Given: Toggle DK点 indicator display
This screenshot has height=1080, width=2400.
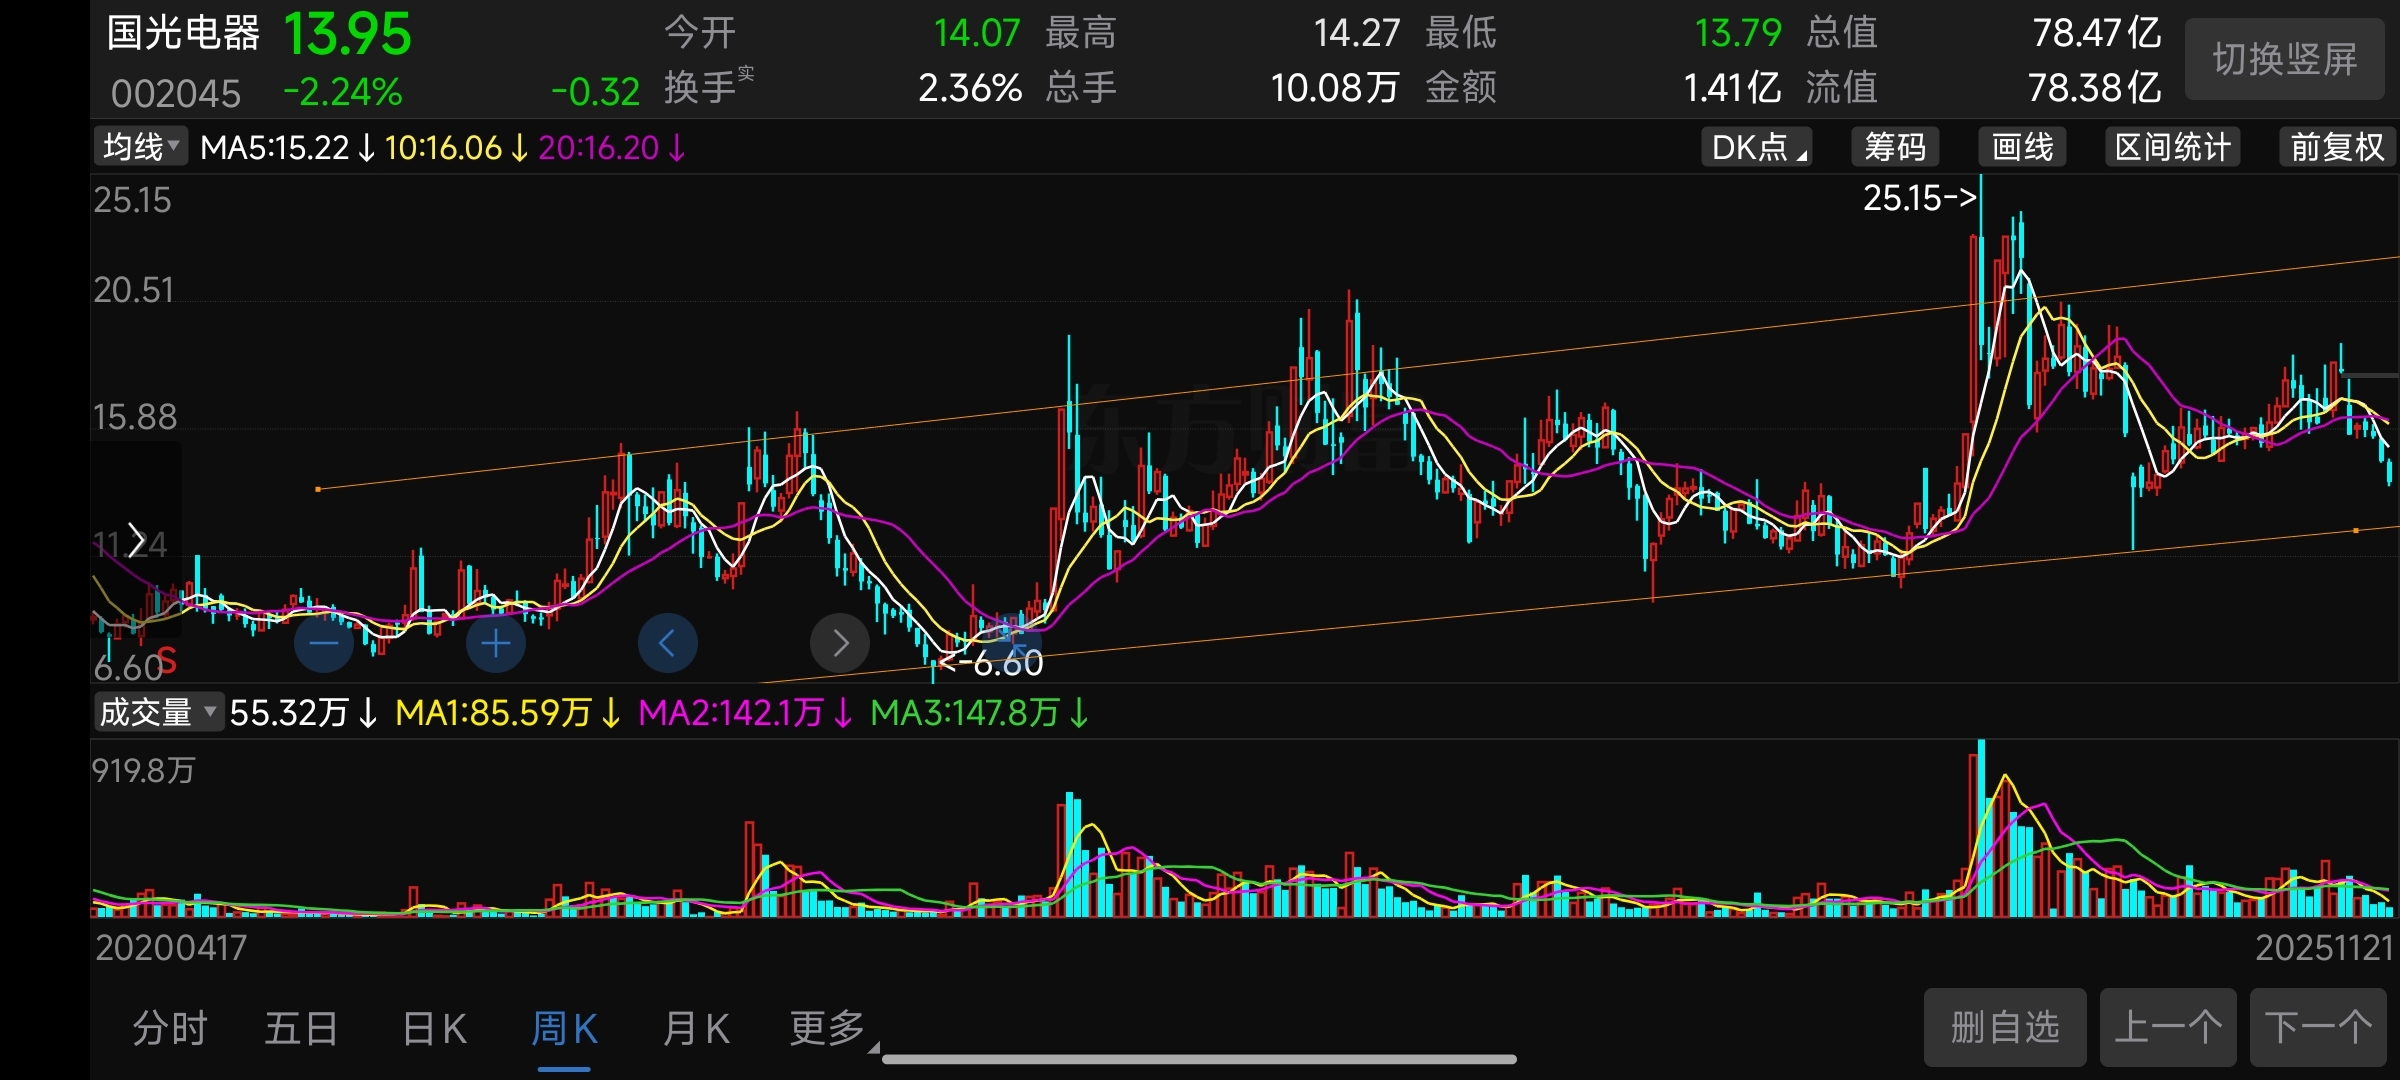Looking at the screenshot, I should point(1757,148).
